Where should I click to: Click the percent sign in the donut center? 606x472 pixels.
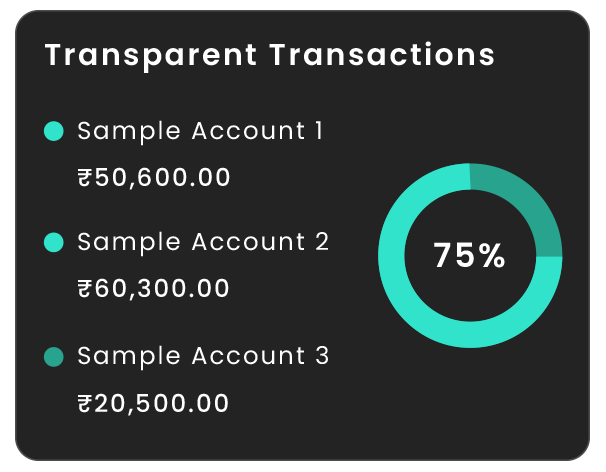click(492, 256)
